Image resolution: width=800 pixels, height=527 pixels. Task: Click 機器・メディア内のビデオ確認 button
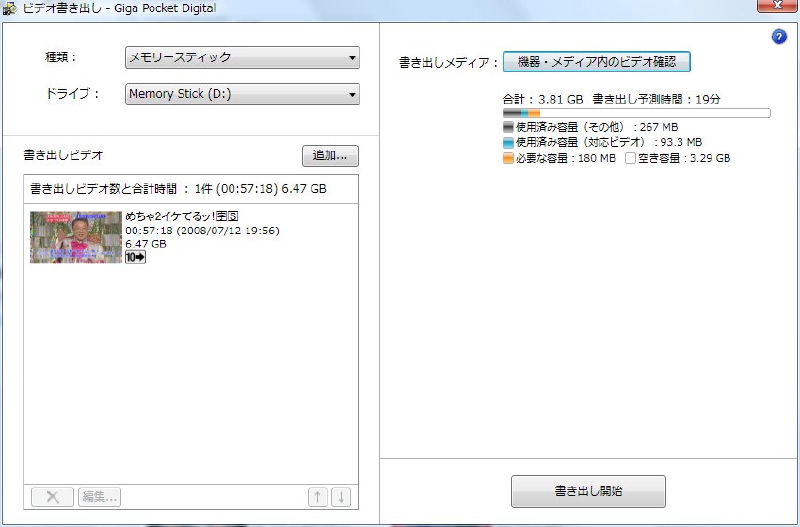pos(596,62)
